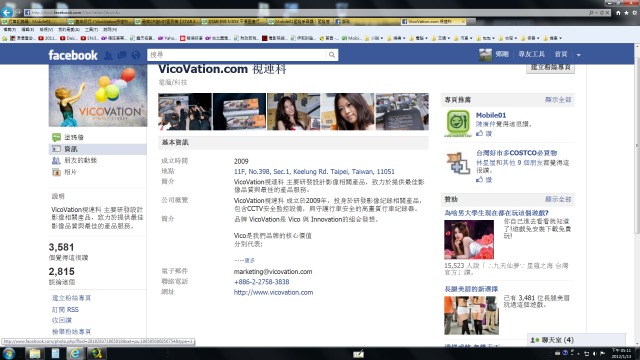The height and width of the screenshot is (360, 640).
Task: Open the http://www.vicovation.com website link
Action: [273, 292]
